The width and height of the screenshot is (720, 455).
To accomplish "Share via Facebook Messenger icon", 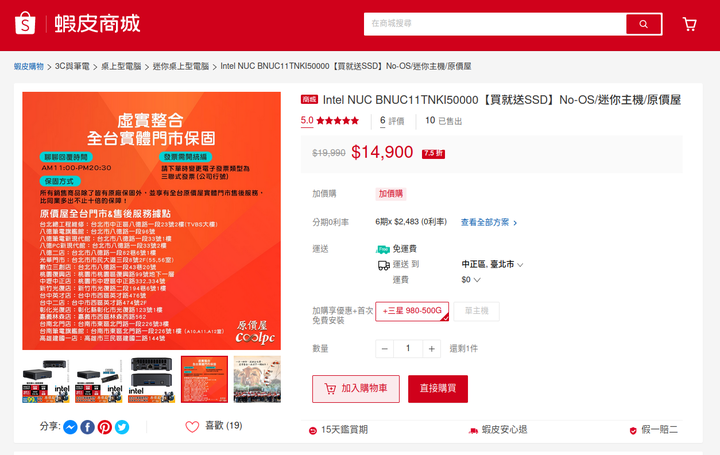I will click(70, 427).
